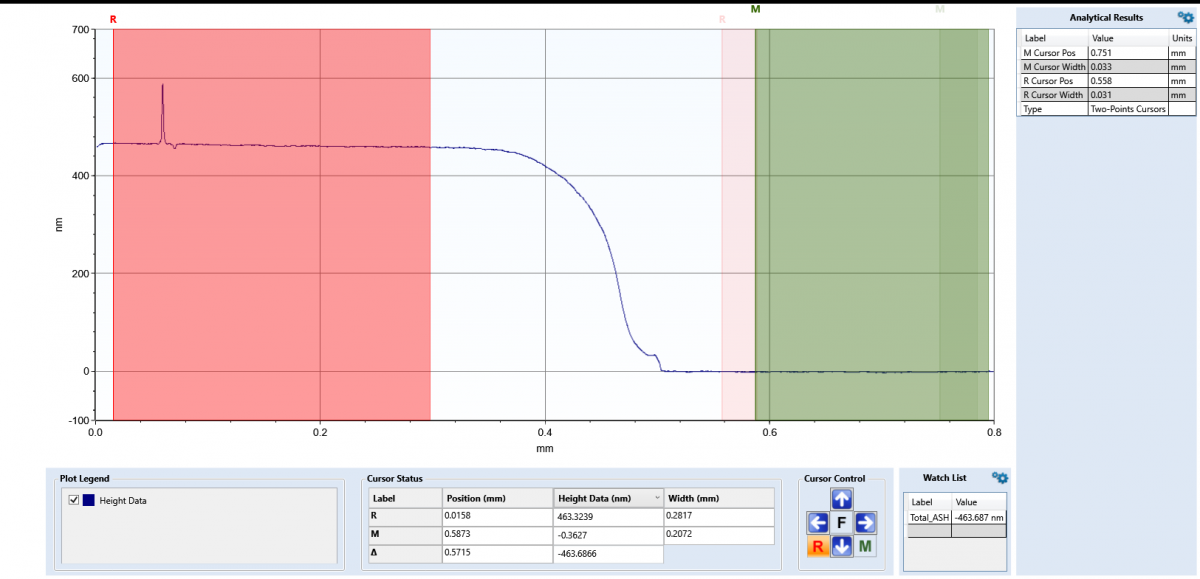1200x579 pixels.
Task: Click the M cursor position field 0.5873
Action: coord(497,535)
